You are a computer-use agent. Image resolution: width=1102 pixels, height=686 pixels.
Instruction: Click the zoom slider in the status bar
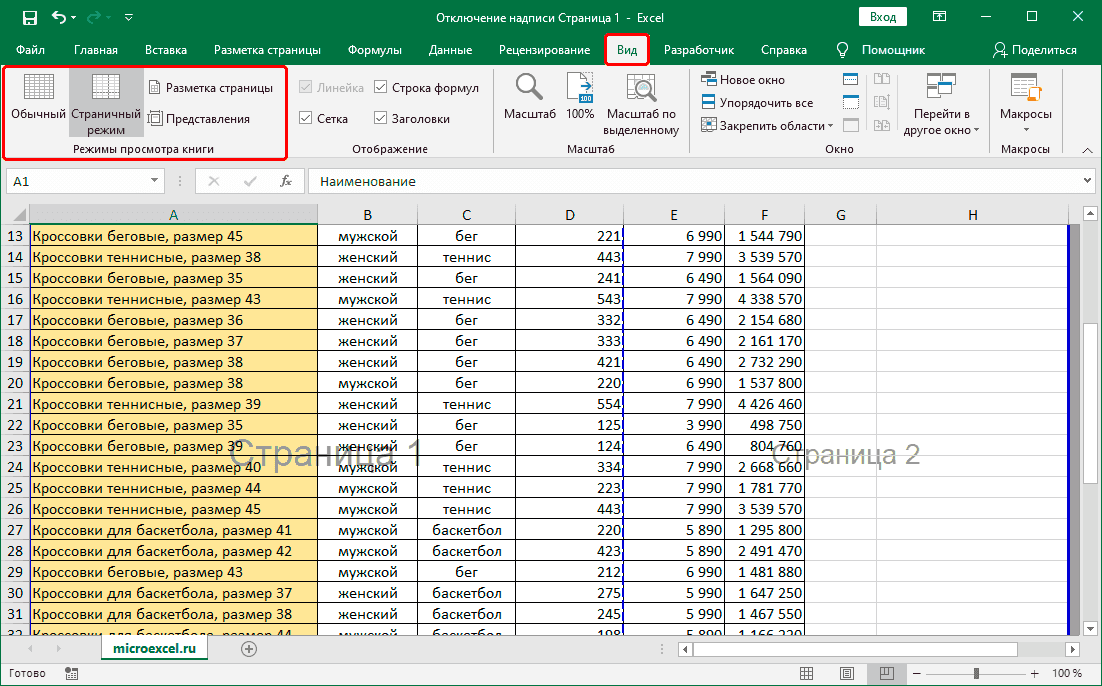tap(975, 672)
